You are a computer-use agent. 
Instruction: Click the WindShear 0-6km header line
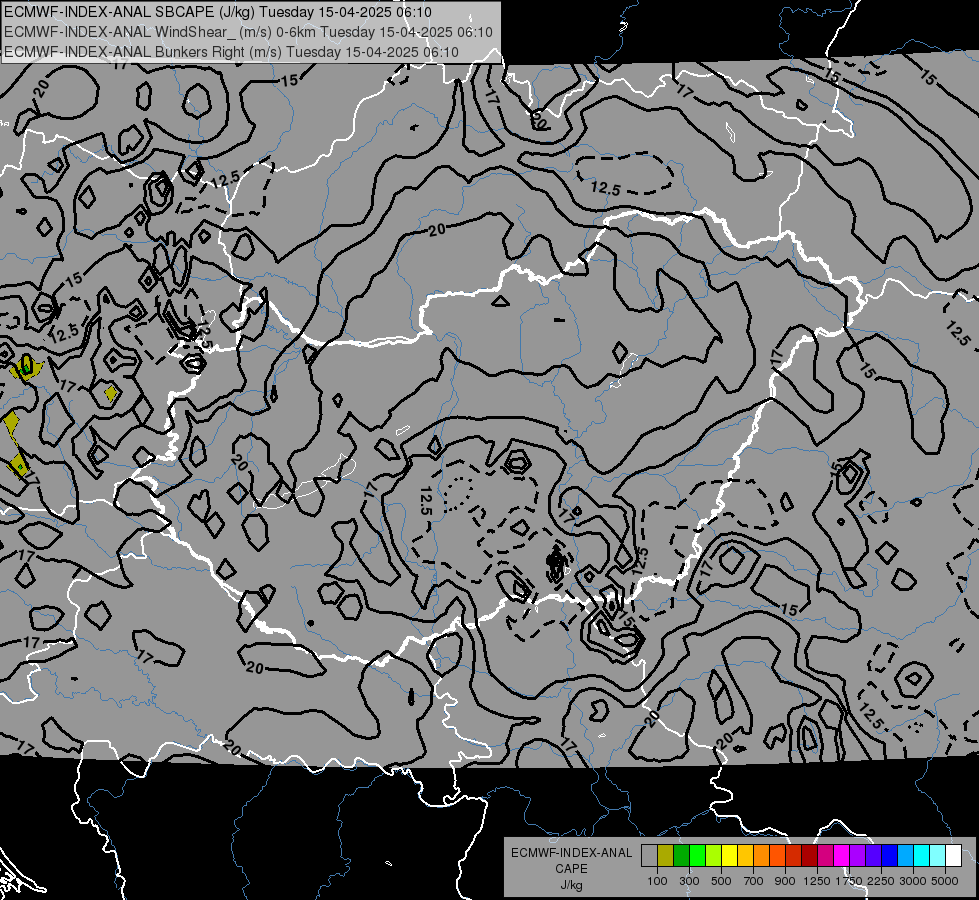pos(248,32)
